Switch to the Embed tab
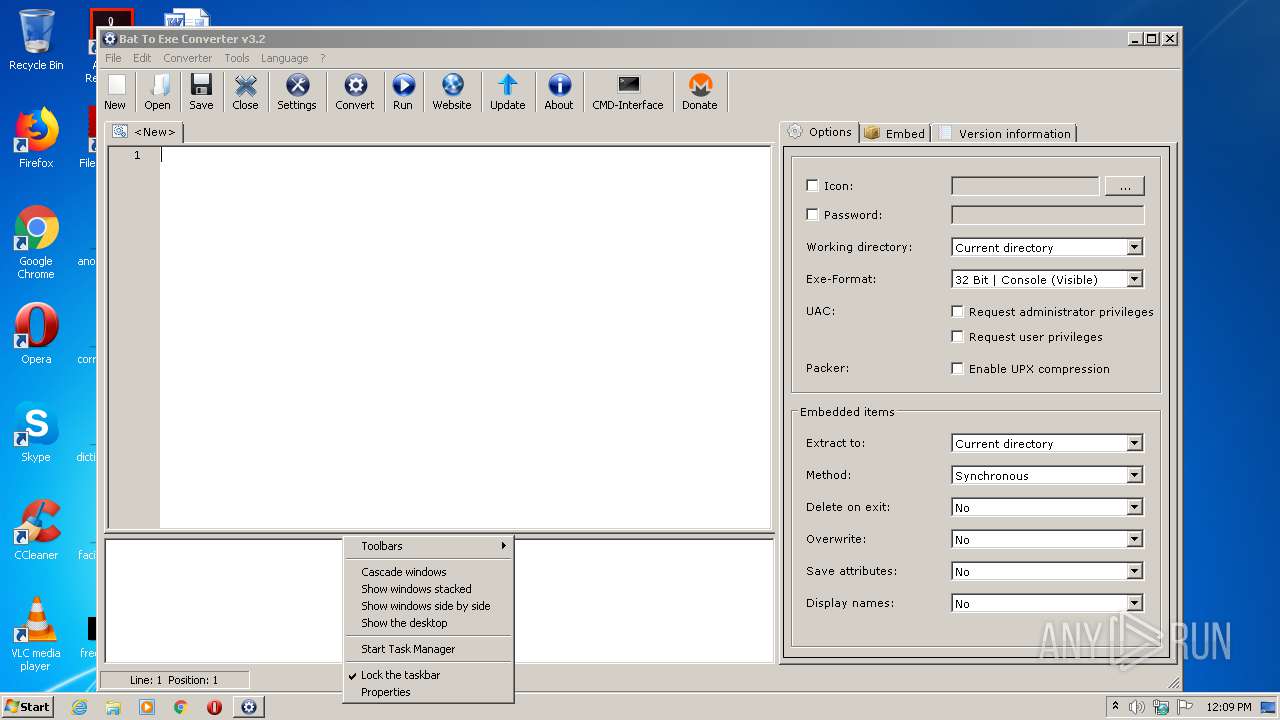The width and height of the screenshot is (1280, 720). (896, 133)
